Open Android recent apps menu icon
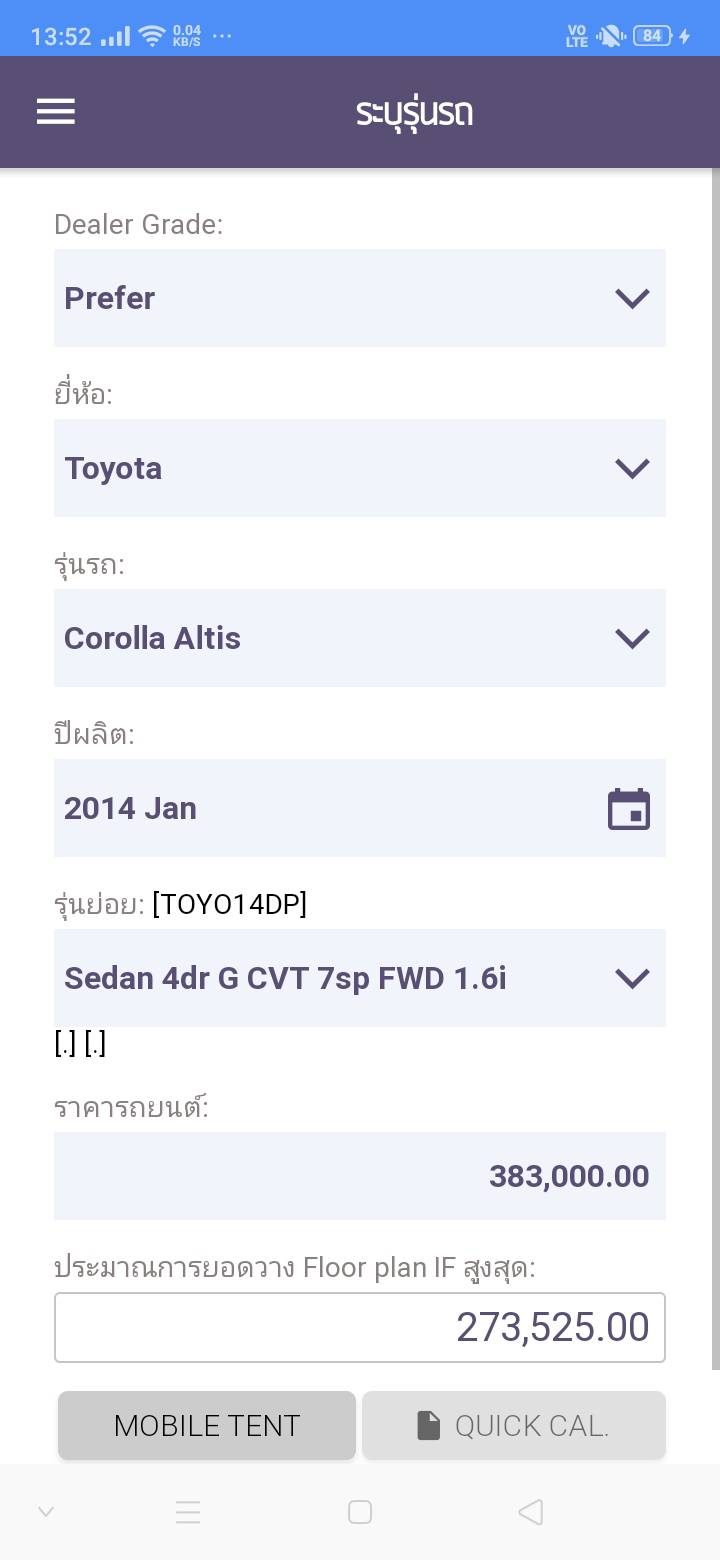 (188, 1512)
